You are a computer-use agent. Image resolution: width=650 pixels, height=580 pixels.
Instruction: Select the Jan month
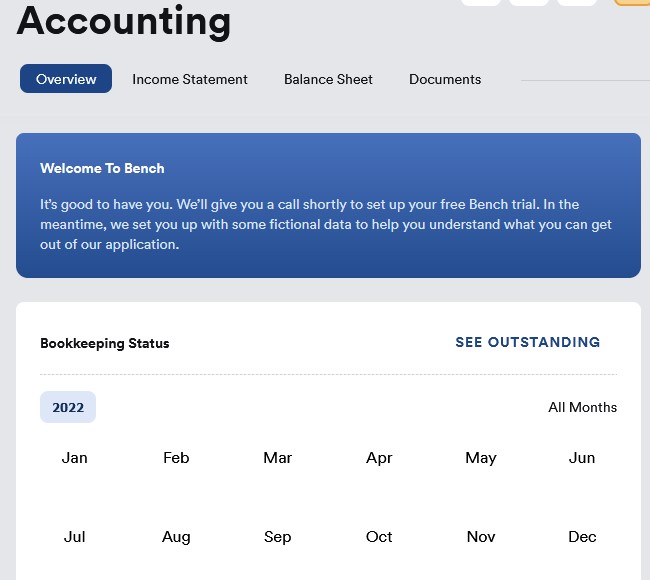pyautogui.click(x=75, y=458)
